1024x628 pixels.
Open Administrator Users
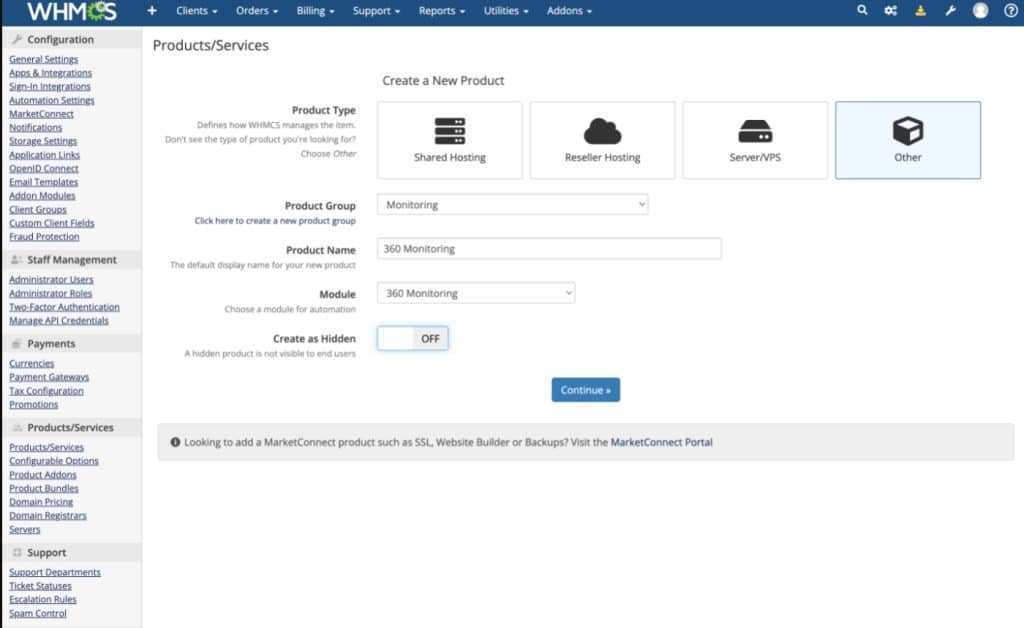pos(52,279)
